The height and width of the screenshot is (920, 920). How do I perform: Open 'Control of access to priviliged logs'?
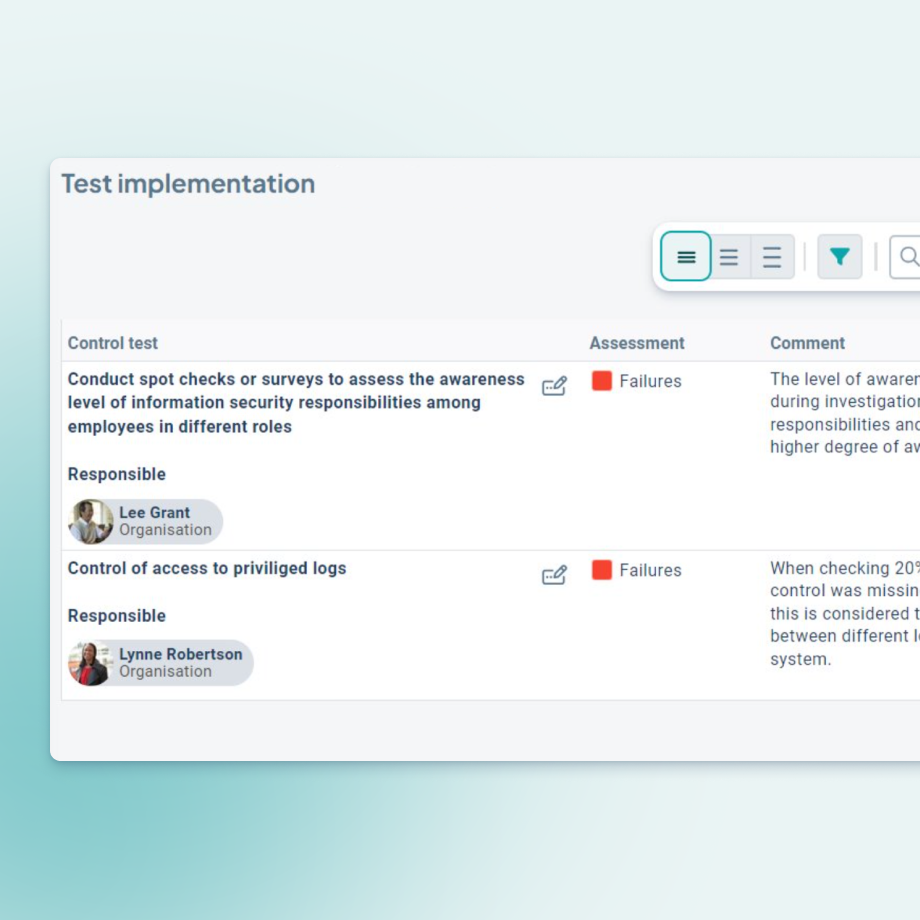click(x=207, y=568)
